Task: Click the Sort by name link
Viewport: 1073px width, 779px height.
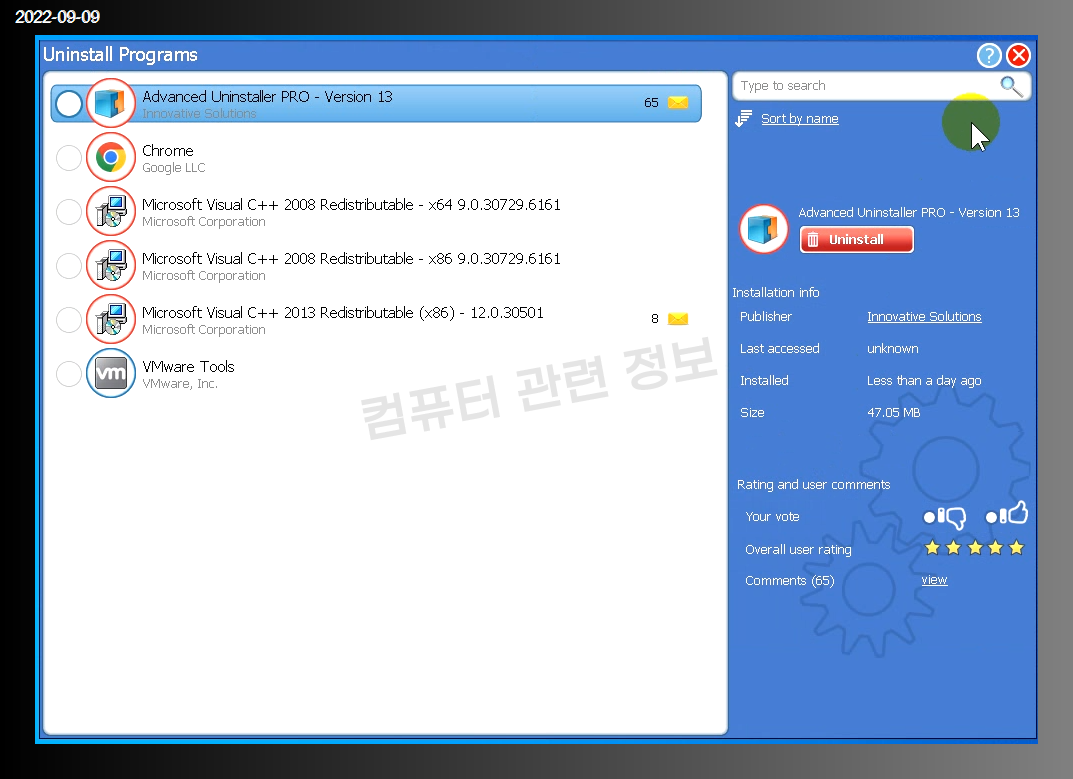Action: (x=799, y=118)
